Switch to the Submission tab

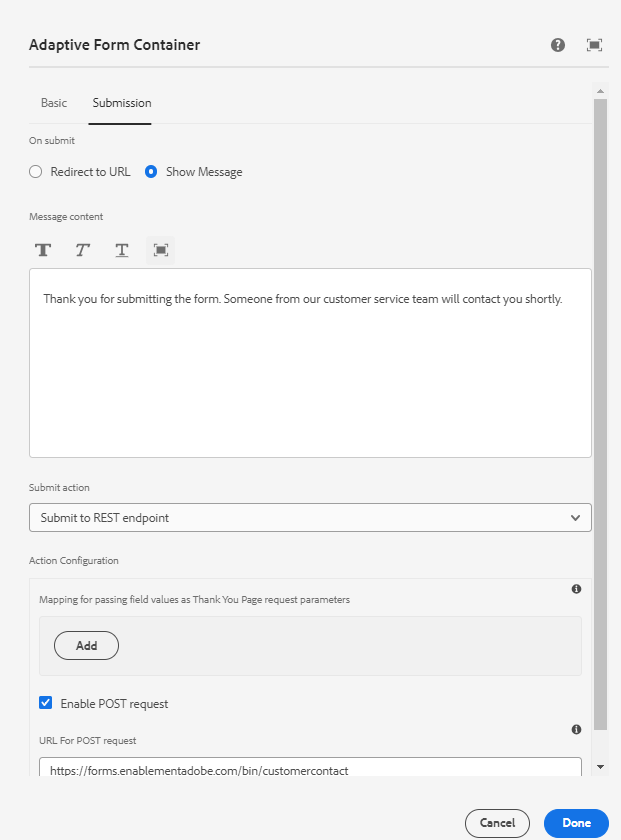[x=121, y=103]
